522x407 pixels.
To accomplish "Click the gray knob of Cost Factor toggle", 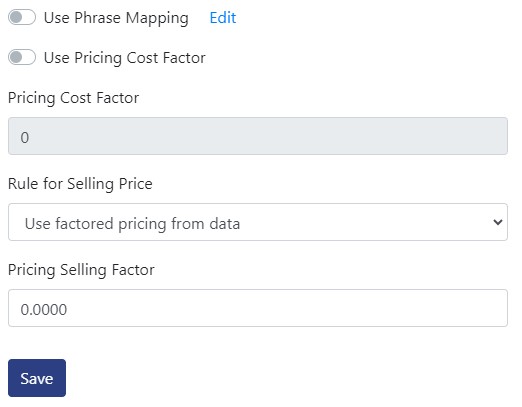I will [16, 57].
